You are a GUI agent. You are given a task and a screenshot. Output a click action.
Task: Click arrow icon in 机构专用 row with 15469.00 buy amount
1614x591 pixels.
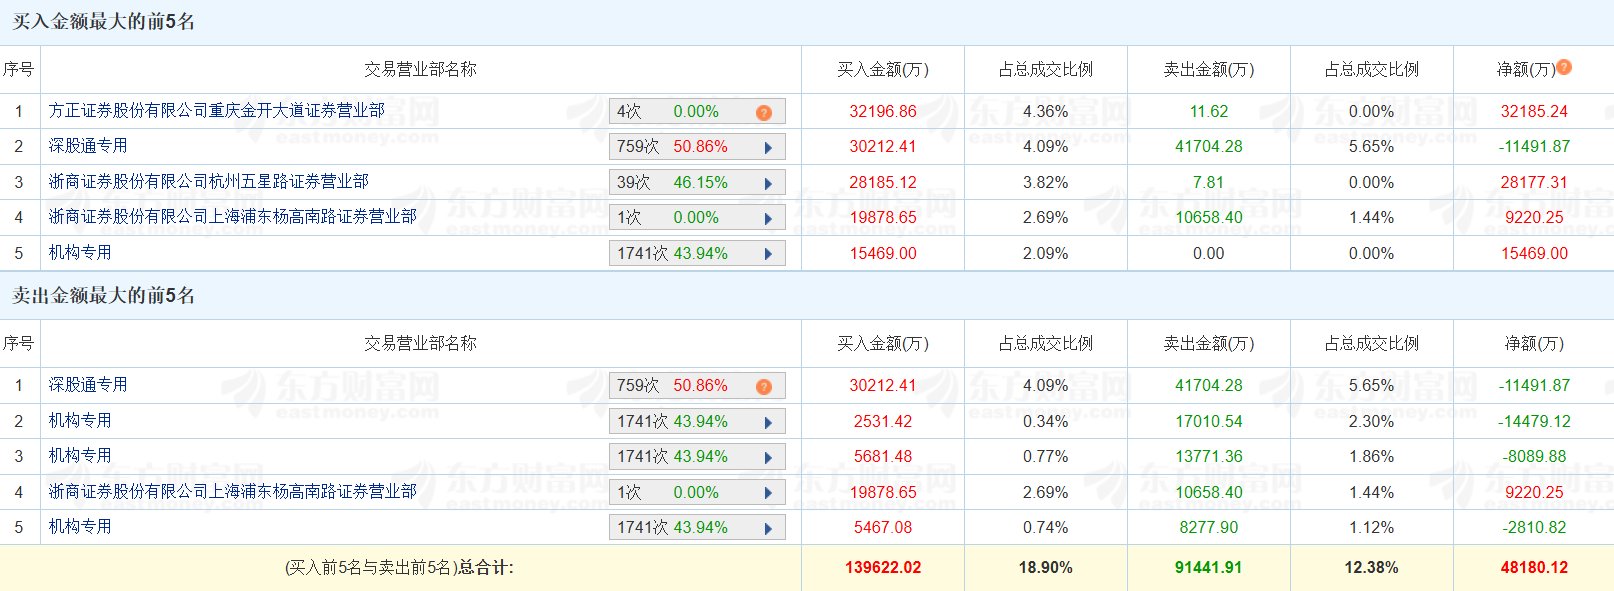click(768, 254)
